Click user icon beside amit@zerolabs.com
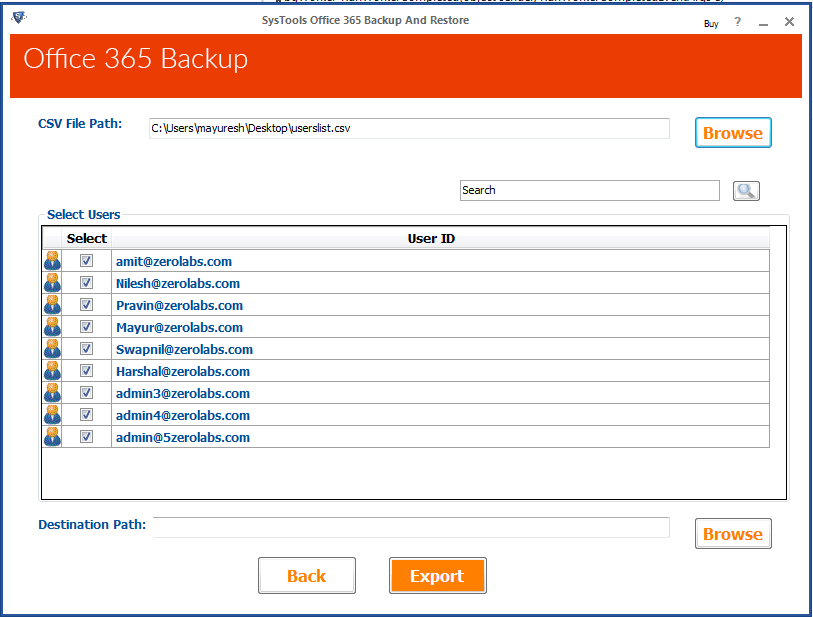Viewport: 813px width, 617px height. [52, 261]
